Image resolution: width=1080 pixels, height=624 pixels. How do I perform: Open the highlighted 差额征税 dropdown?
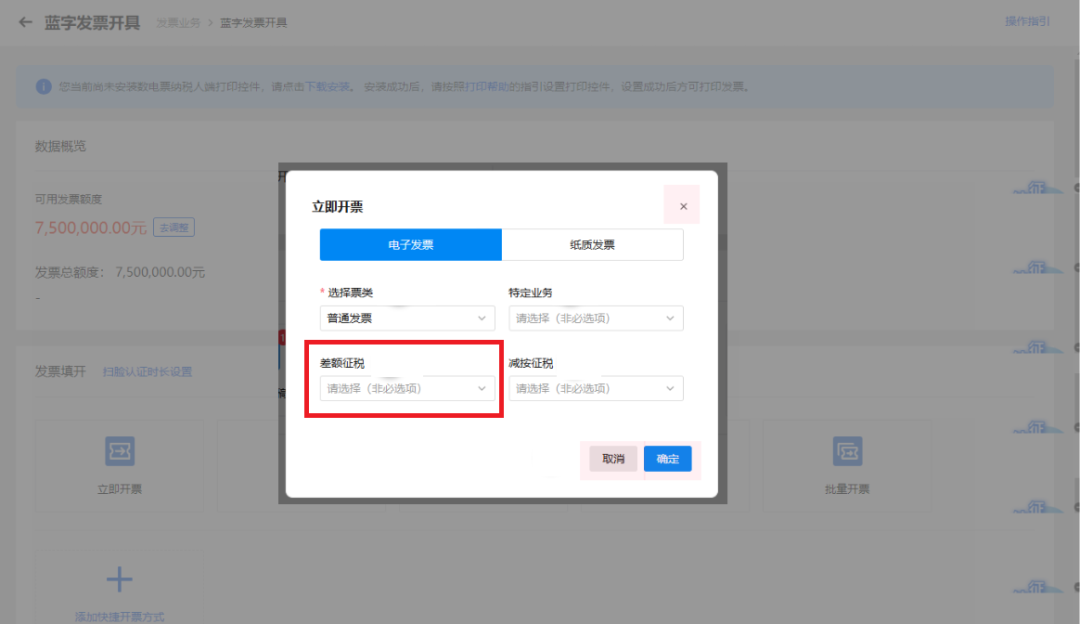click(407, 388)
